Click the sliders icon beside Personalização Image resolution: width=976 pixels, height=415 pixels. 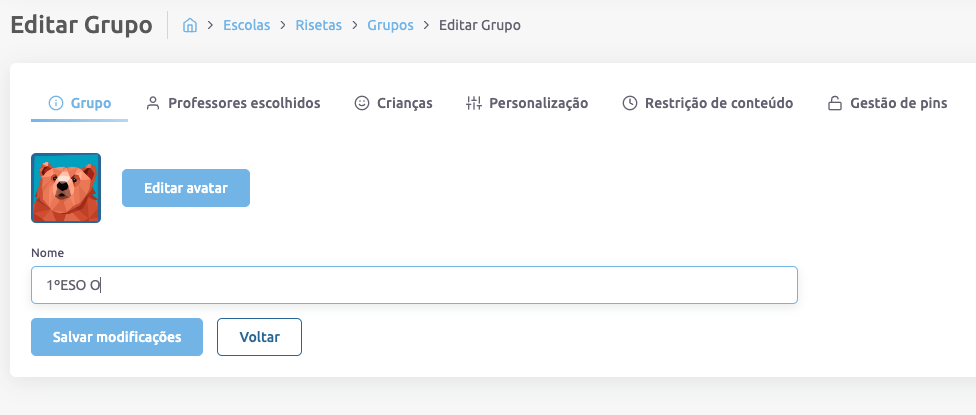474,103
